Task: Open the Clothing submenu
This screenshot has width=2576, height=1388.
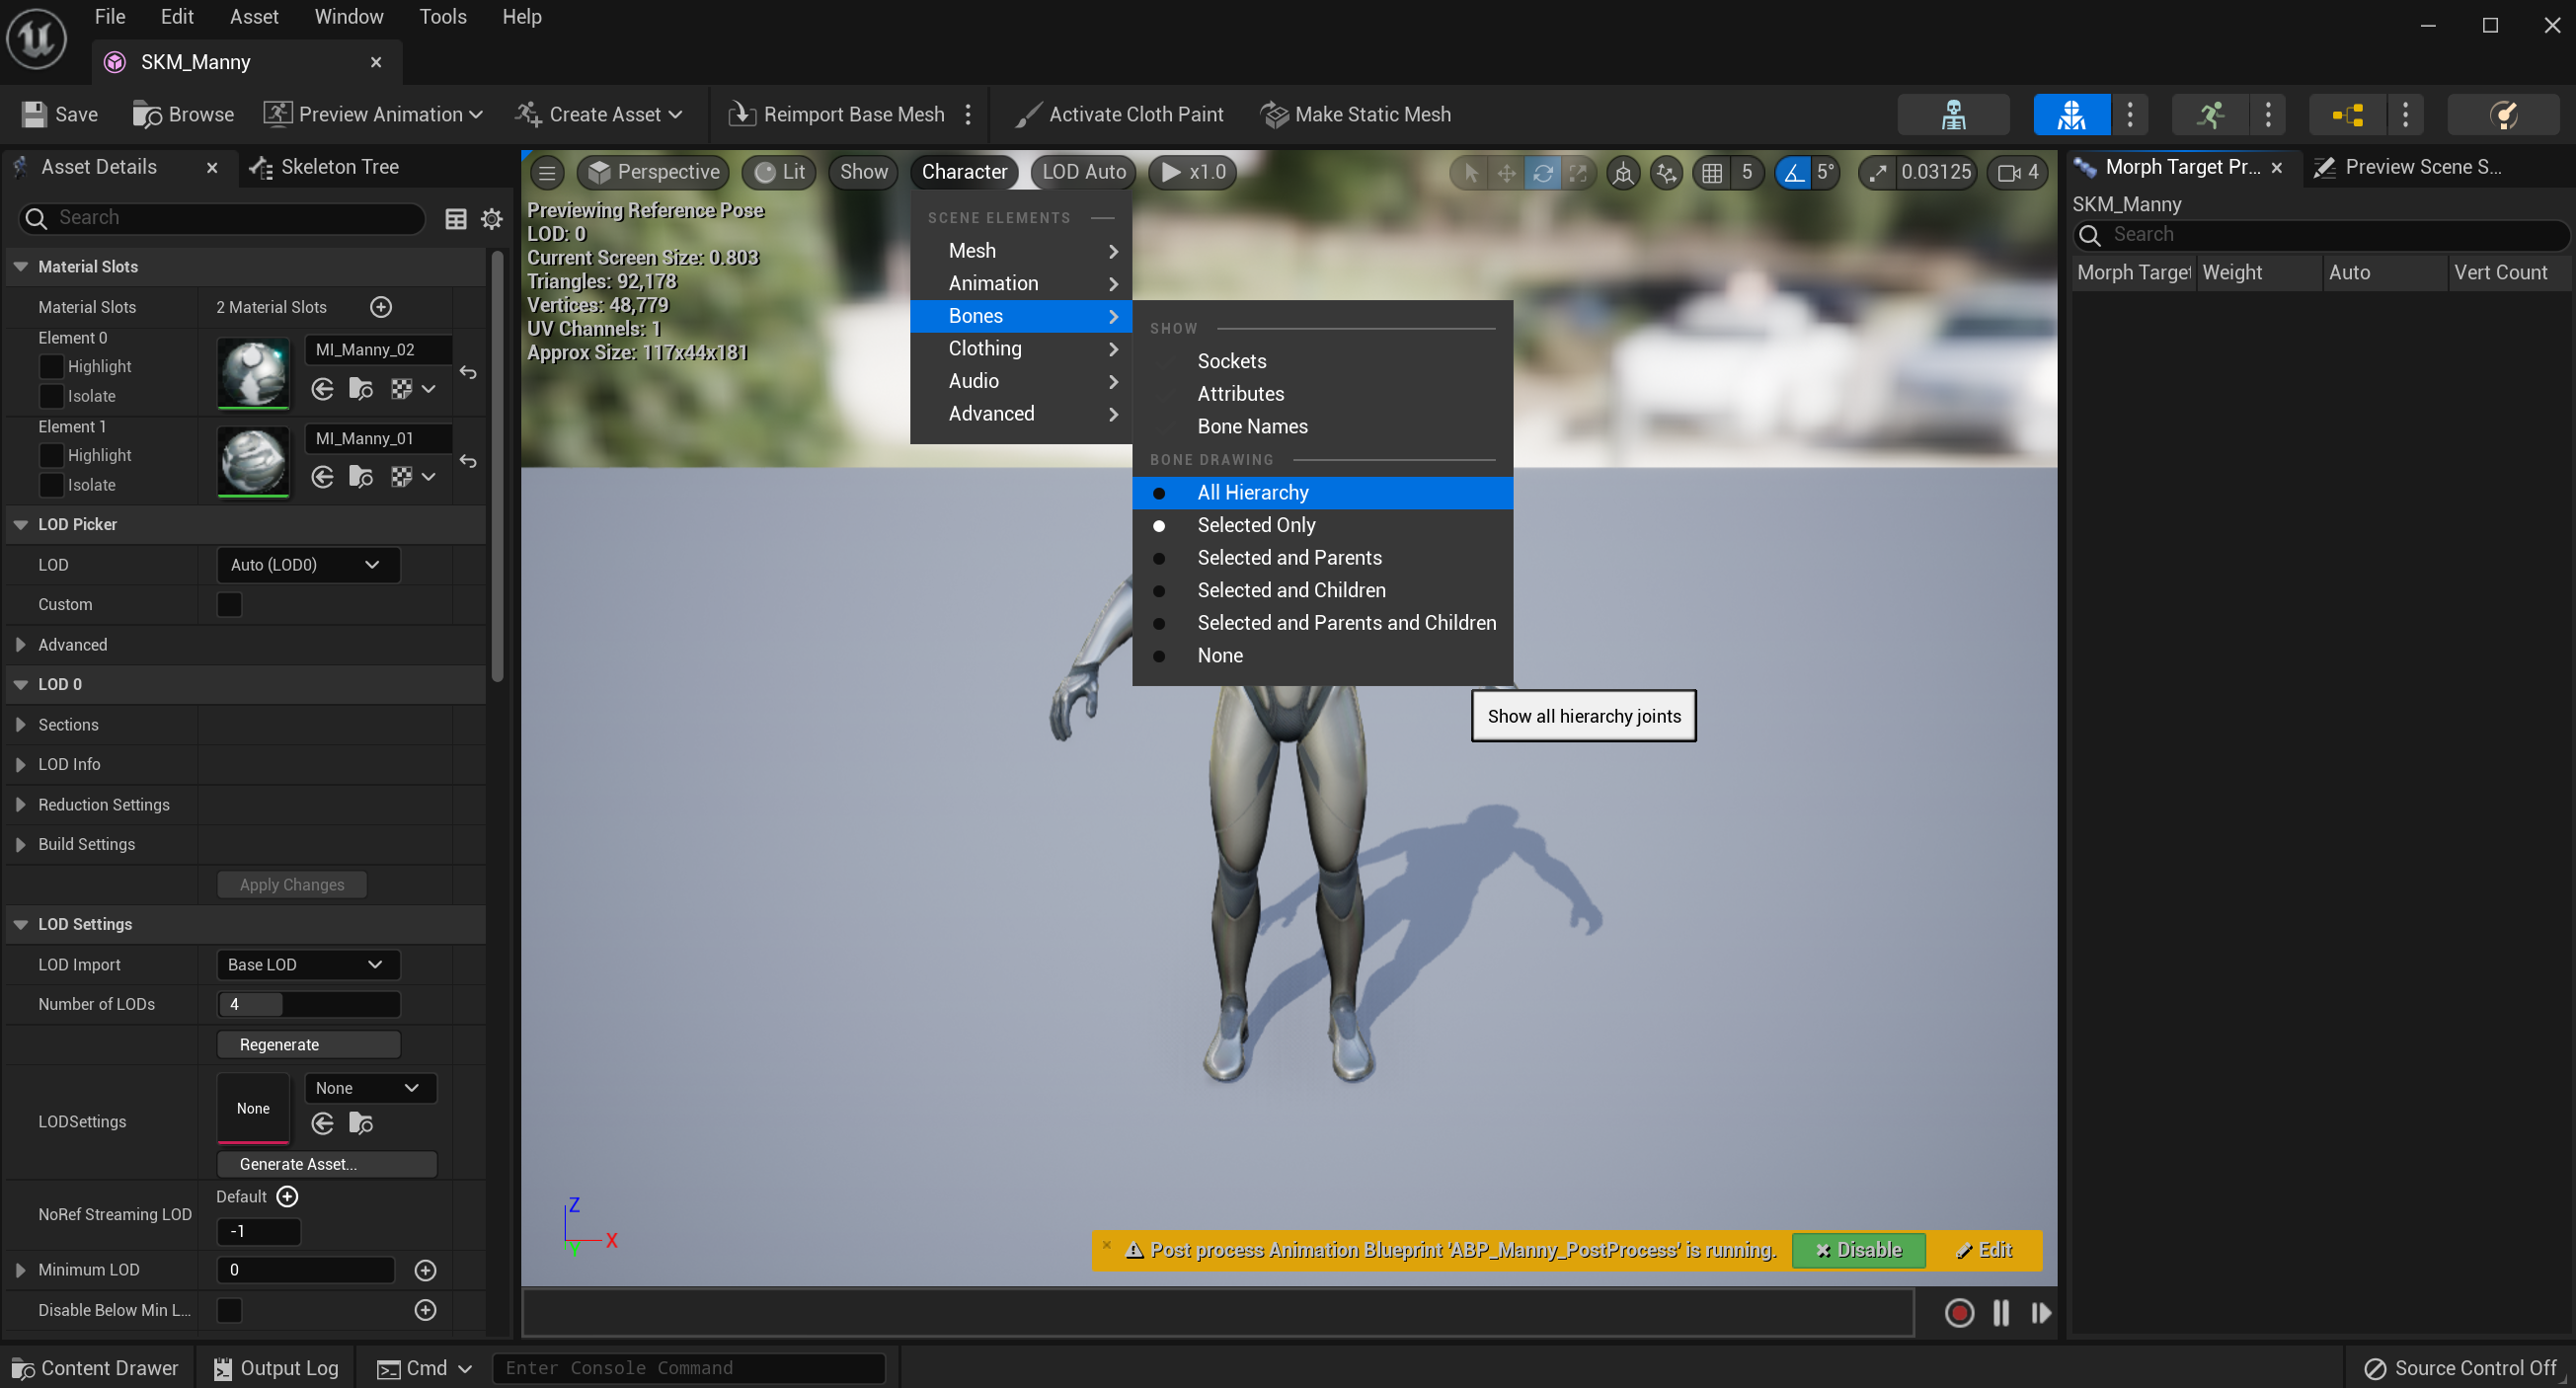Action: click(1021, 349)
